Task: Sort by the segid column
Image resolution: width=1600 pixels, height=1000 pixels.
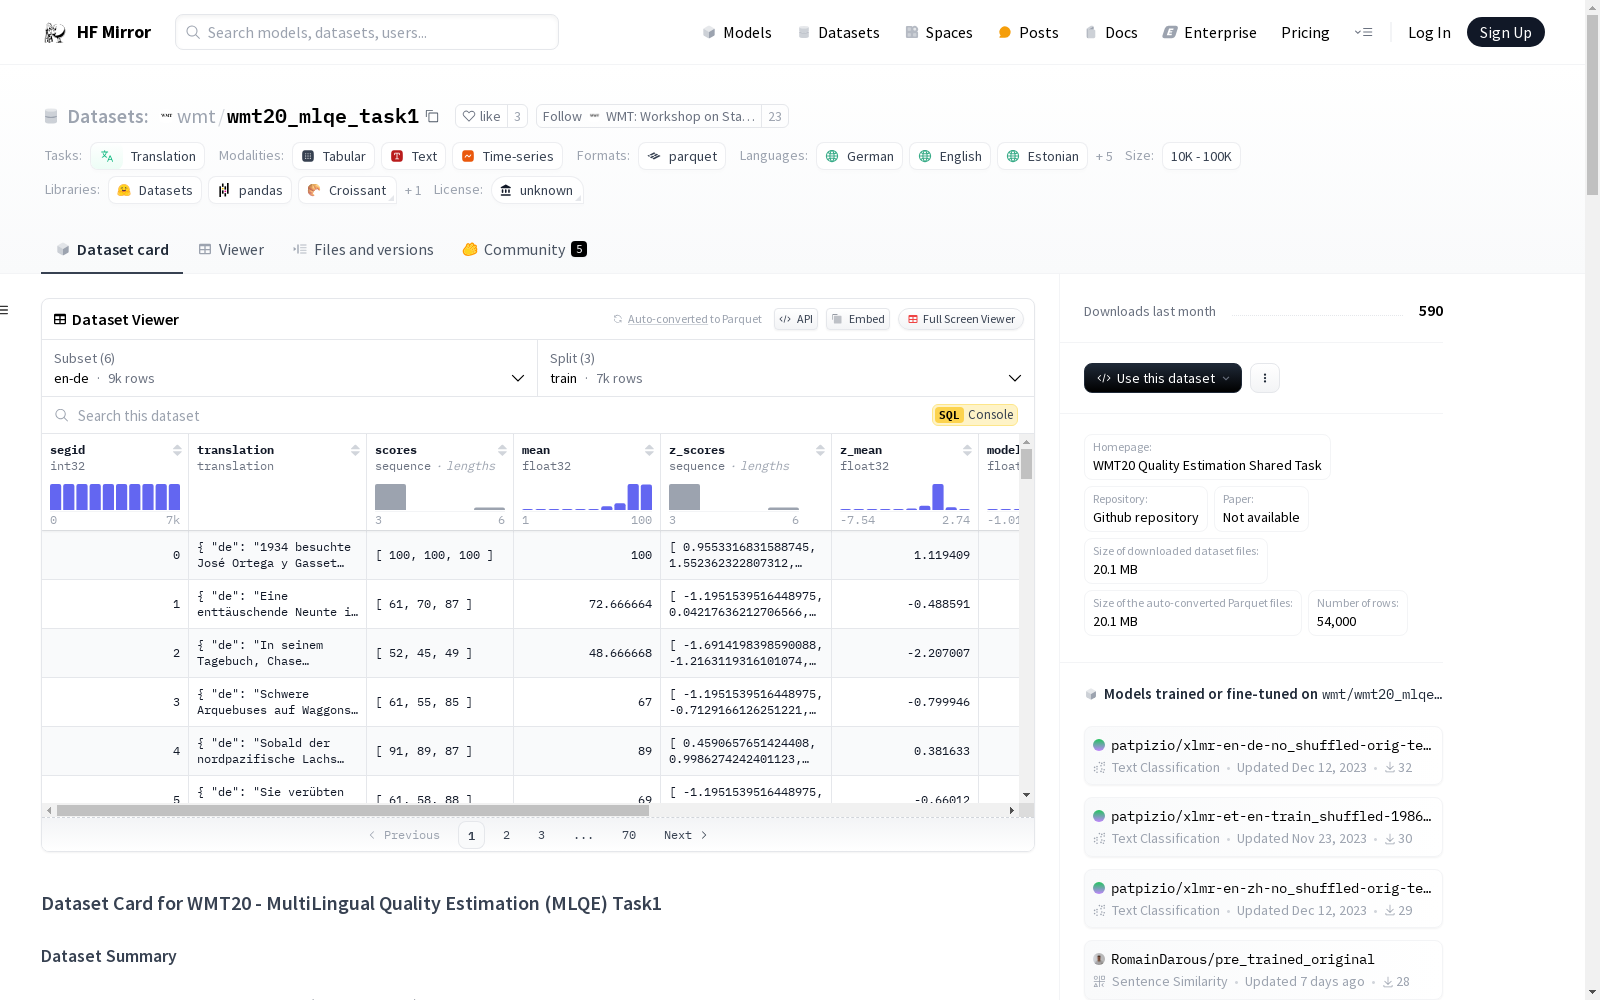Action: click(177, 450)
